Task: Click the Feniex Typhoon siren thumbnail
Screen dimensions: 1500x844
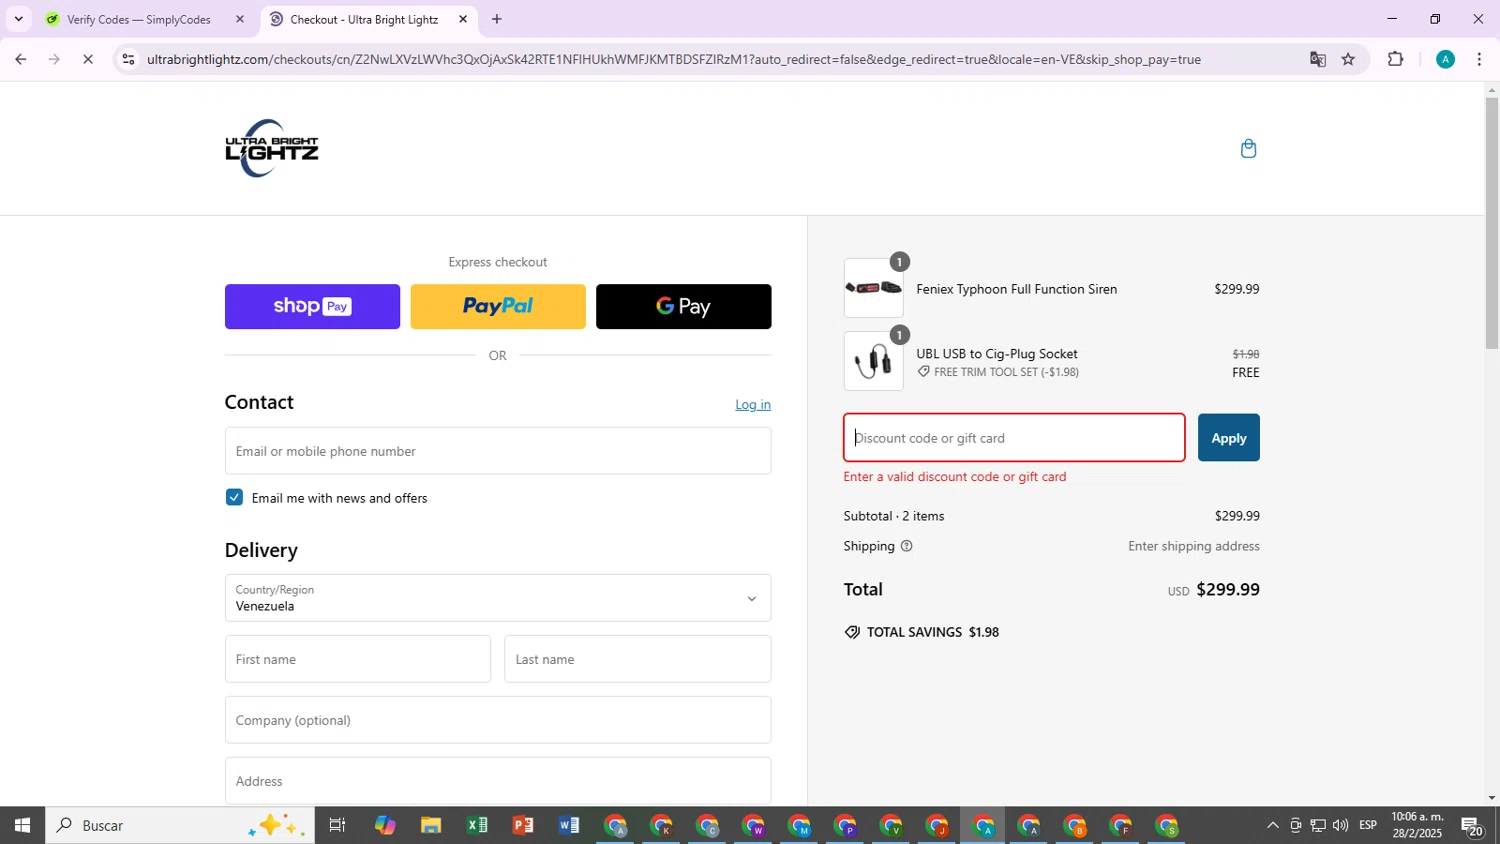Action: [873, 288]
